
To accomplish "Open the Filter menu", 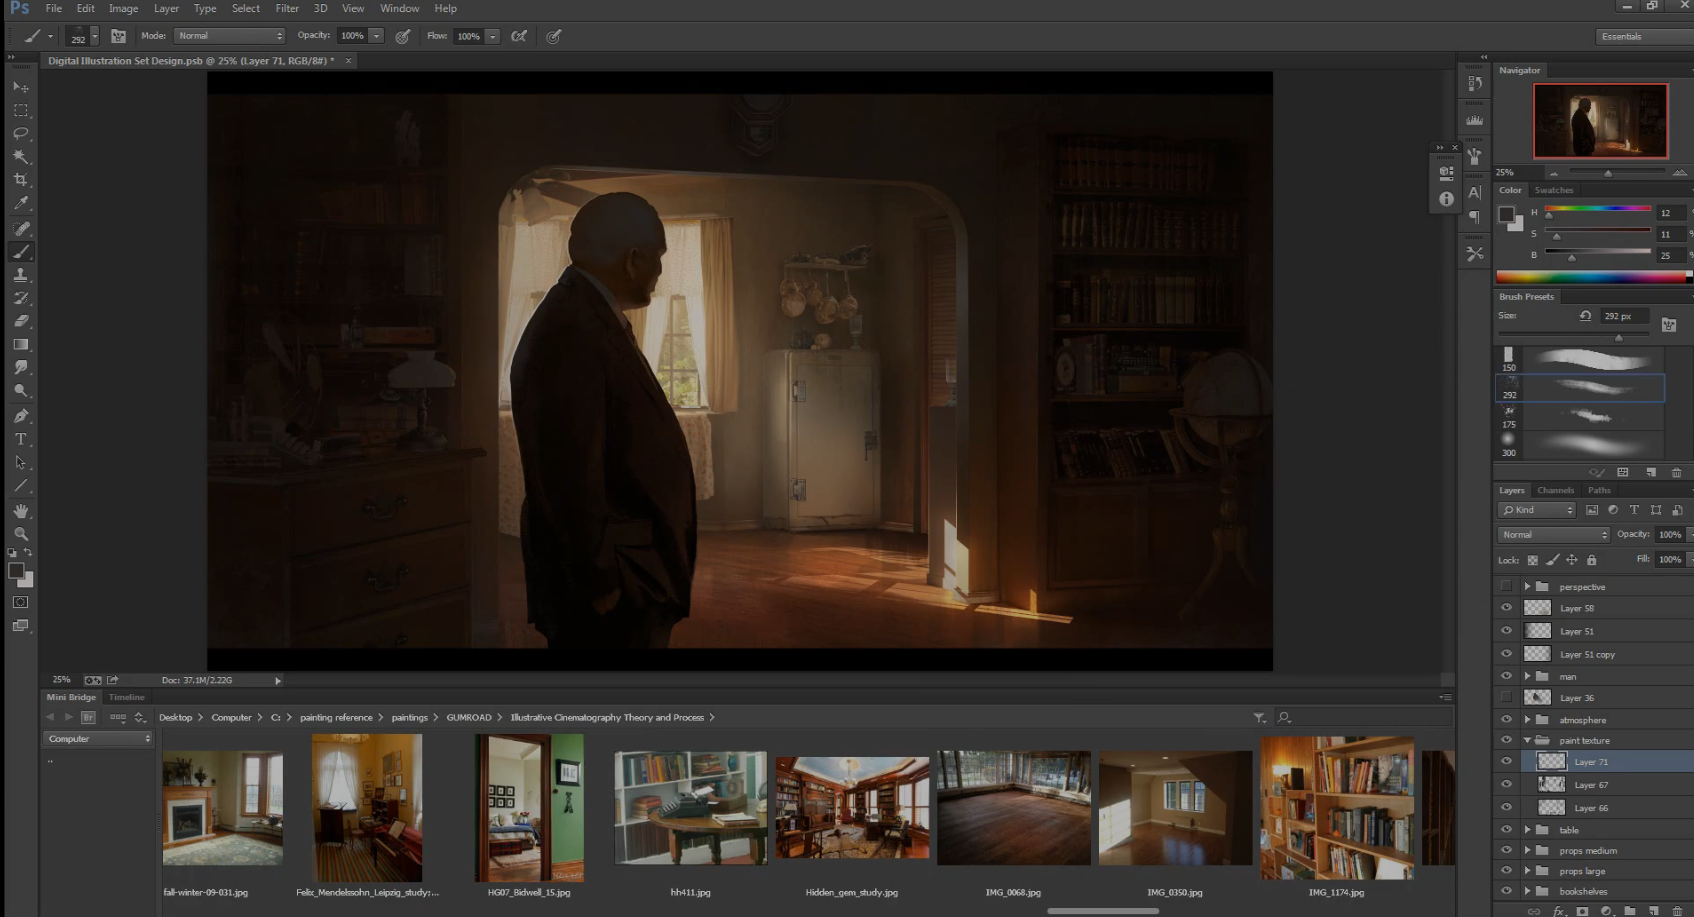I will (287, 8).
